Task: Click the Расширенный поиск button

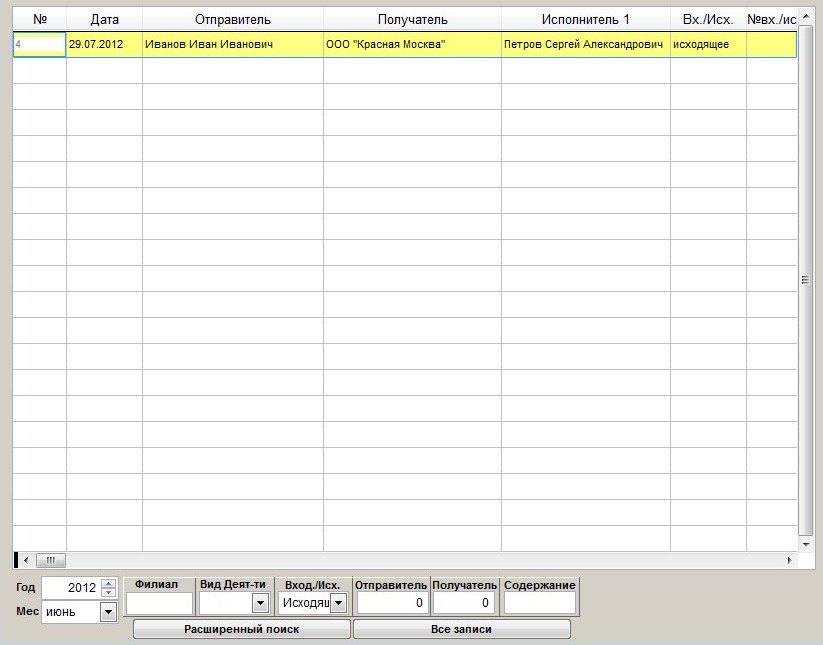Action: pyautogui.click(x=241, y=629)
